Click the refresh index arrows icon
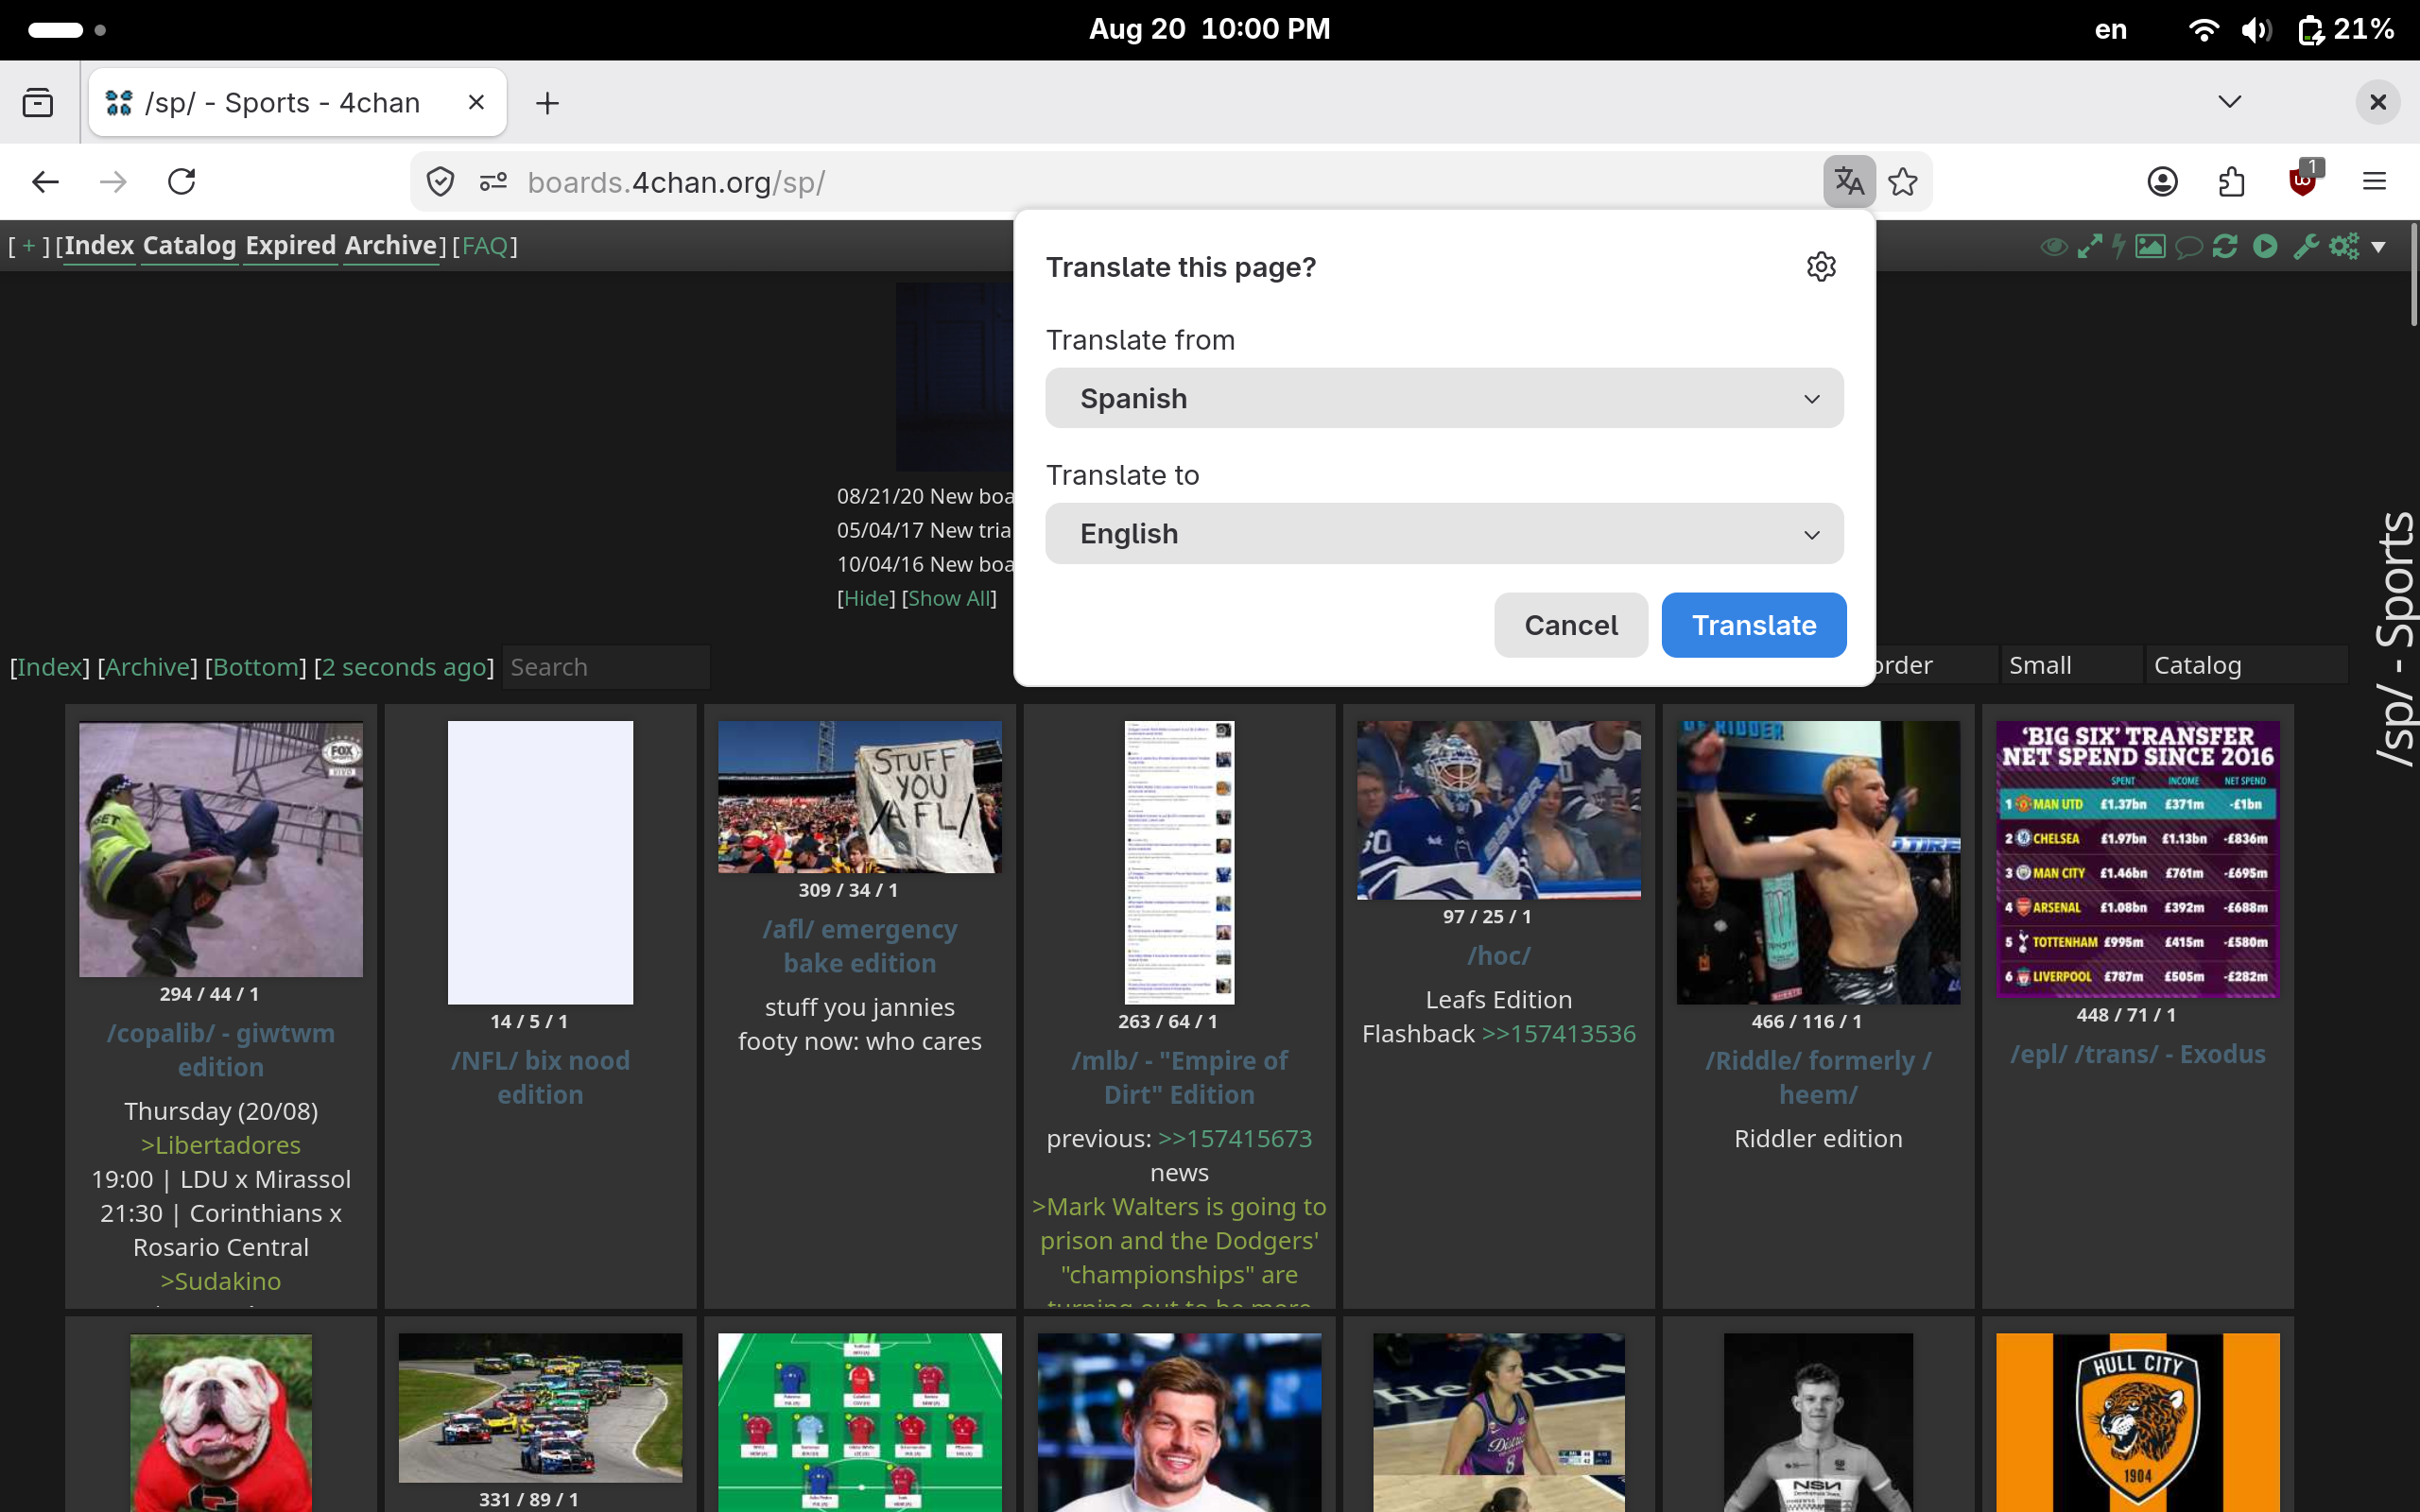 click(x=2225, y=246)
